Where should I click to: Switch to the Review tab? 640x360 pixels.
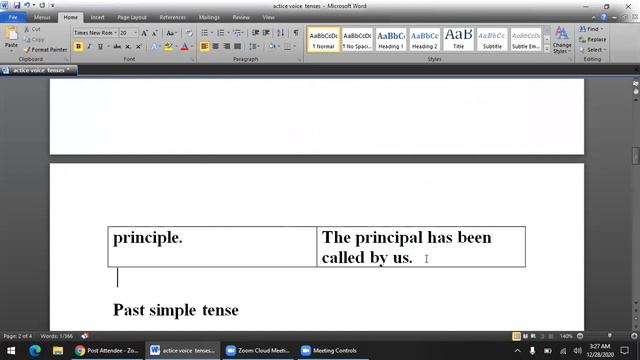click(241, 18)
